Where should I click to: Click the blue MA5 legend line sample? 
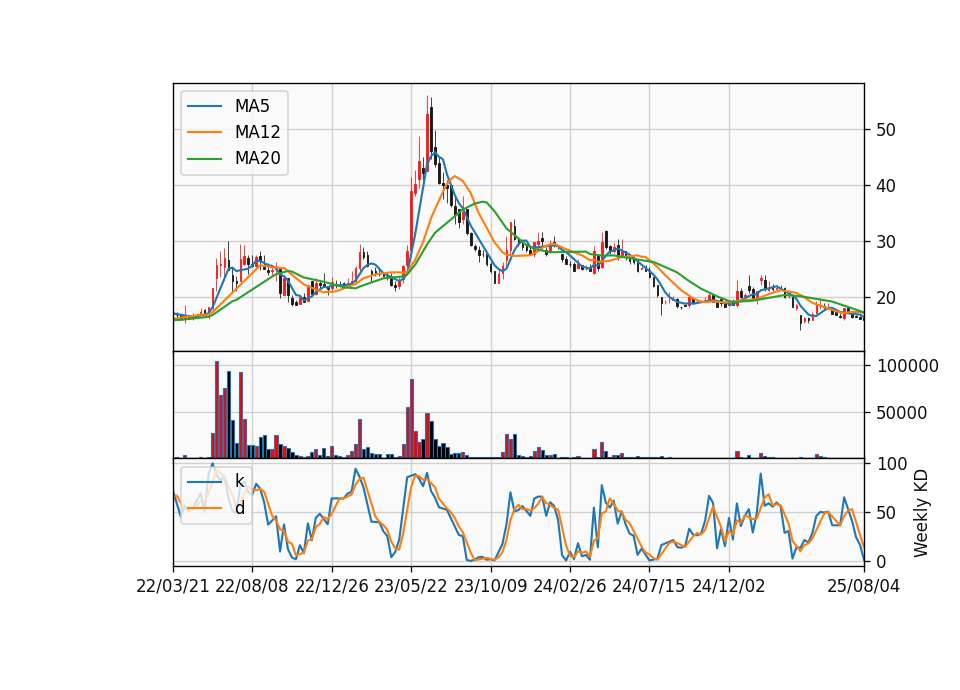click(204, 106)
